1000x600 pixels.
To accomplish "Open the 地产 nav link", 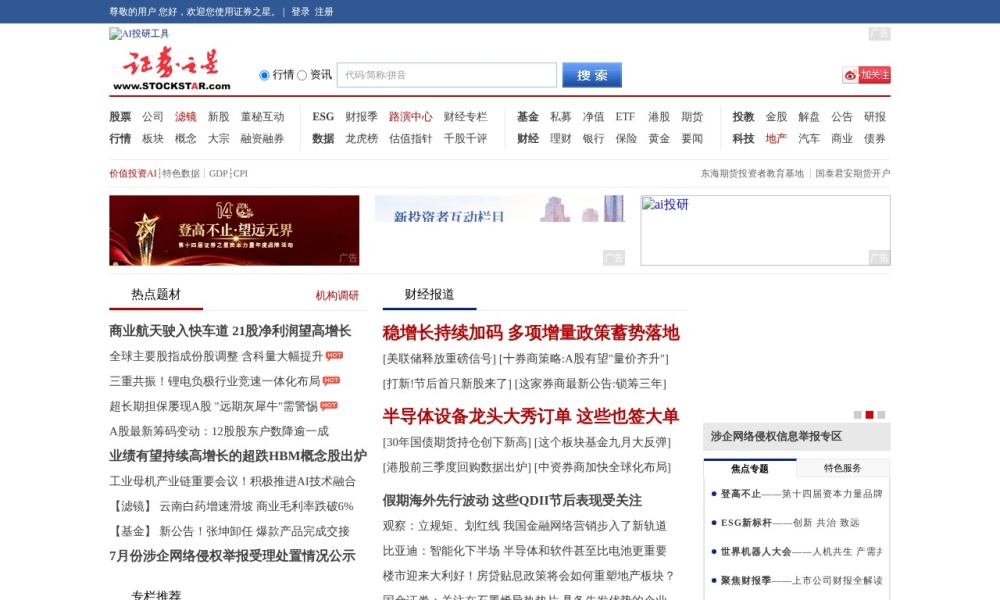I will point(776,138).
